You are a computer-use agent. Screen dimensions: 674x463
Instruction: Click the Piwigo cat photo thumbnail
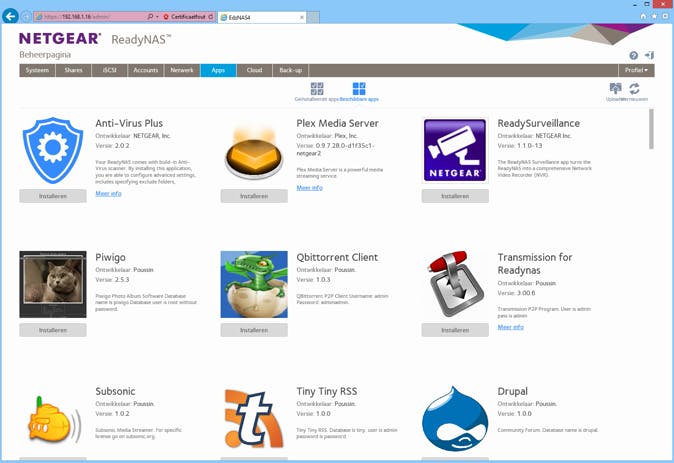pyautogui.click(x=53, y=284)
